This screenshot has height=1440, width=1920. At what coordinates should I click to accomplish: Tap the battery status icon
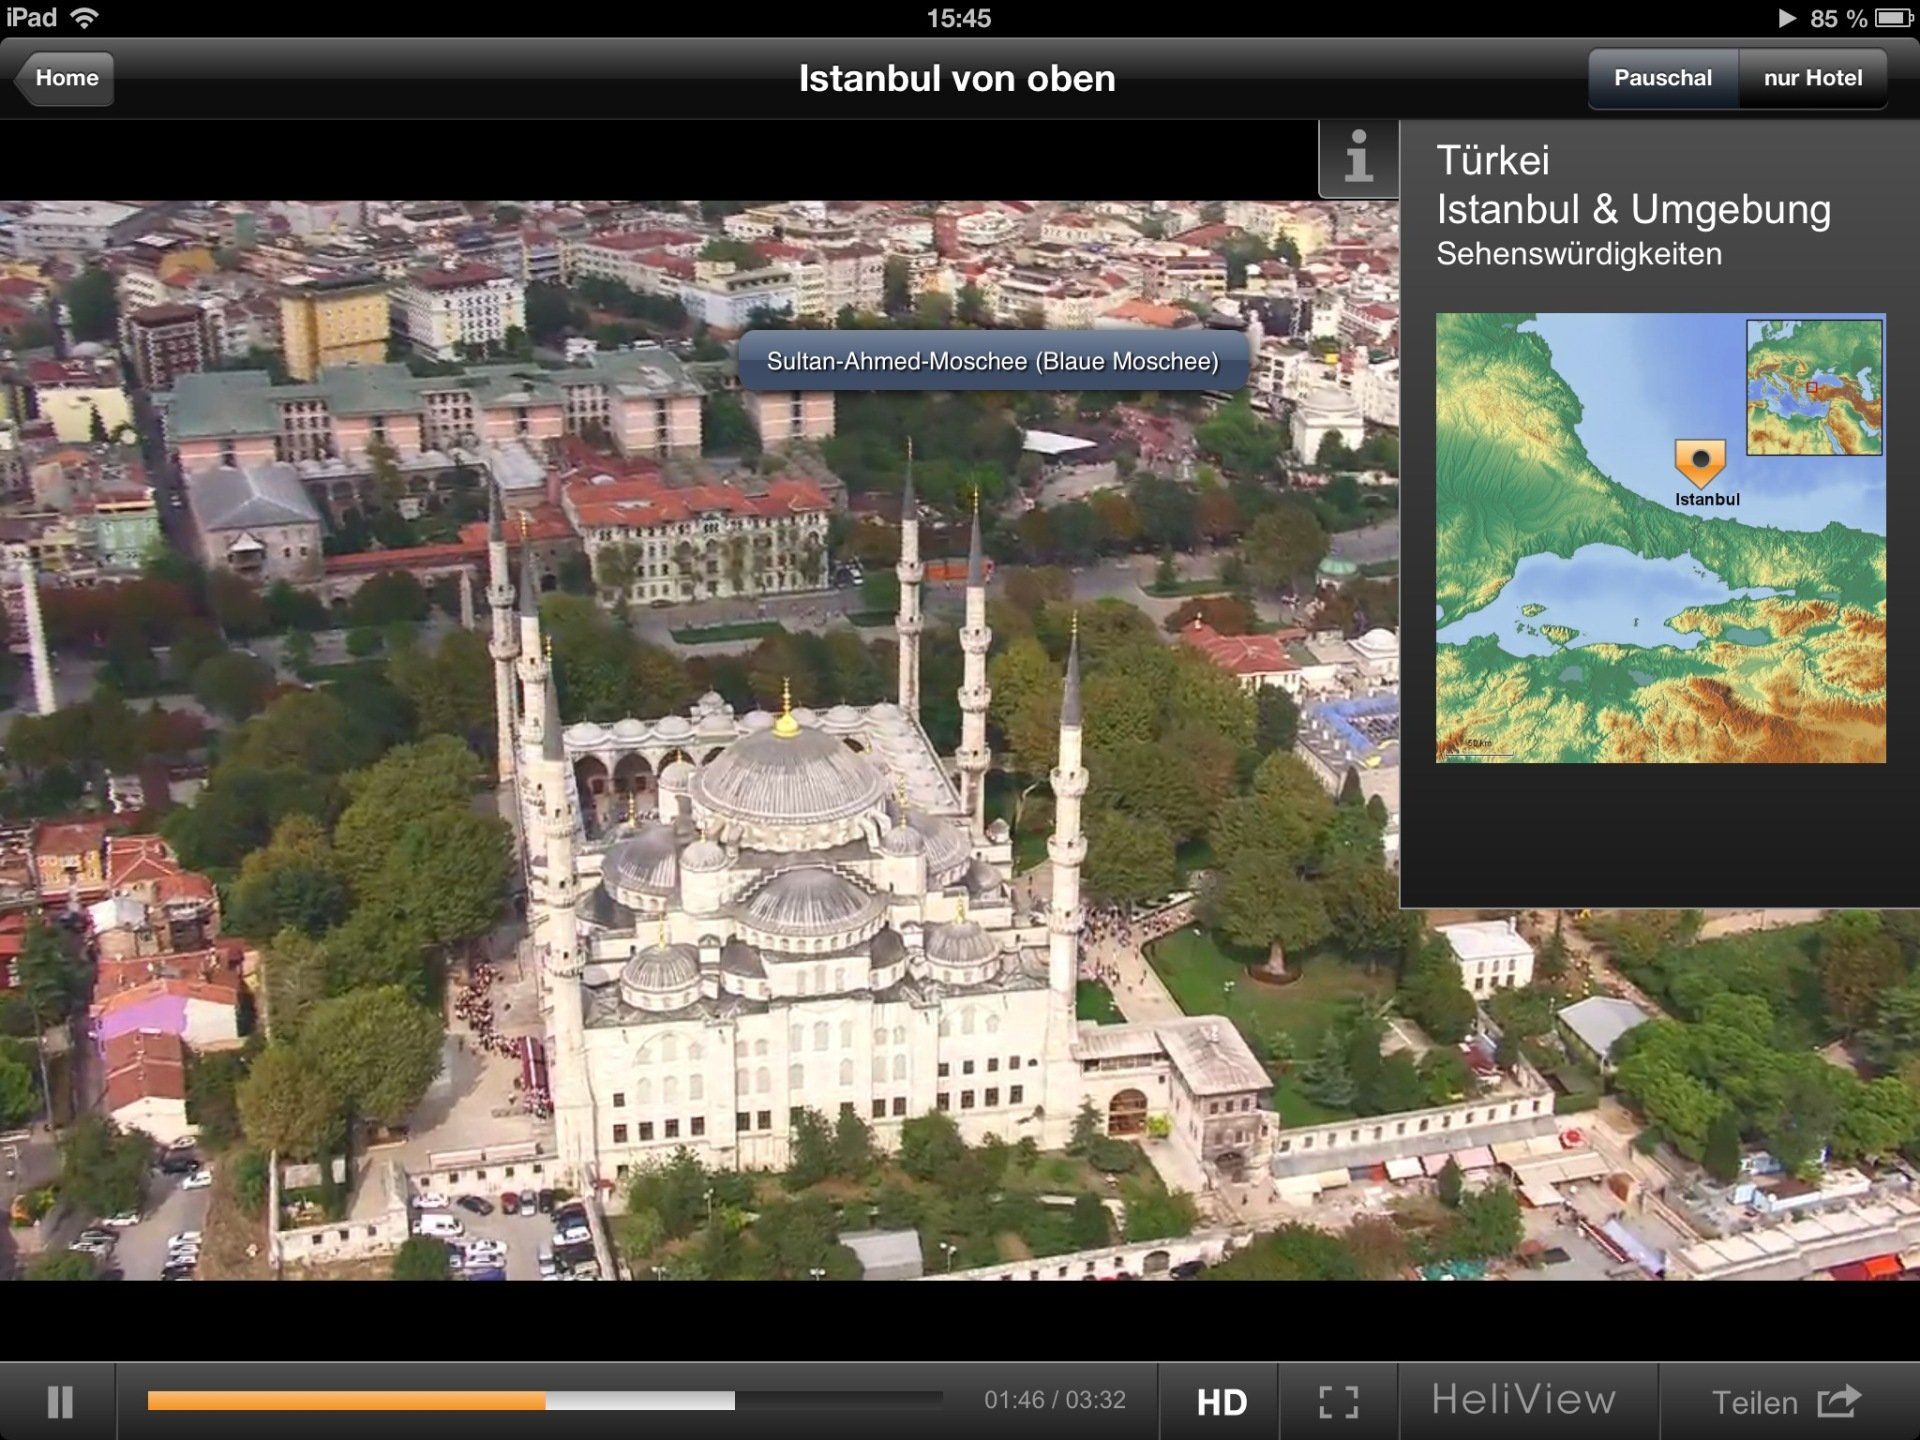tap(1893, 18)
